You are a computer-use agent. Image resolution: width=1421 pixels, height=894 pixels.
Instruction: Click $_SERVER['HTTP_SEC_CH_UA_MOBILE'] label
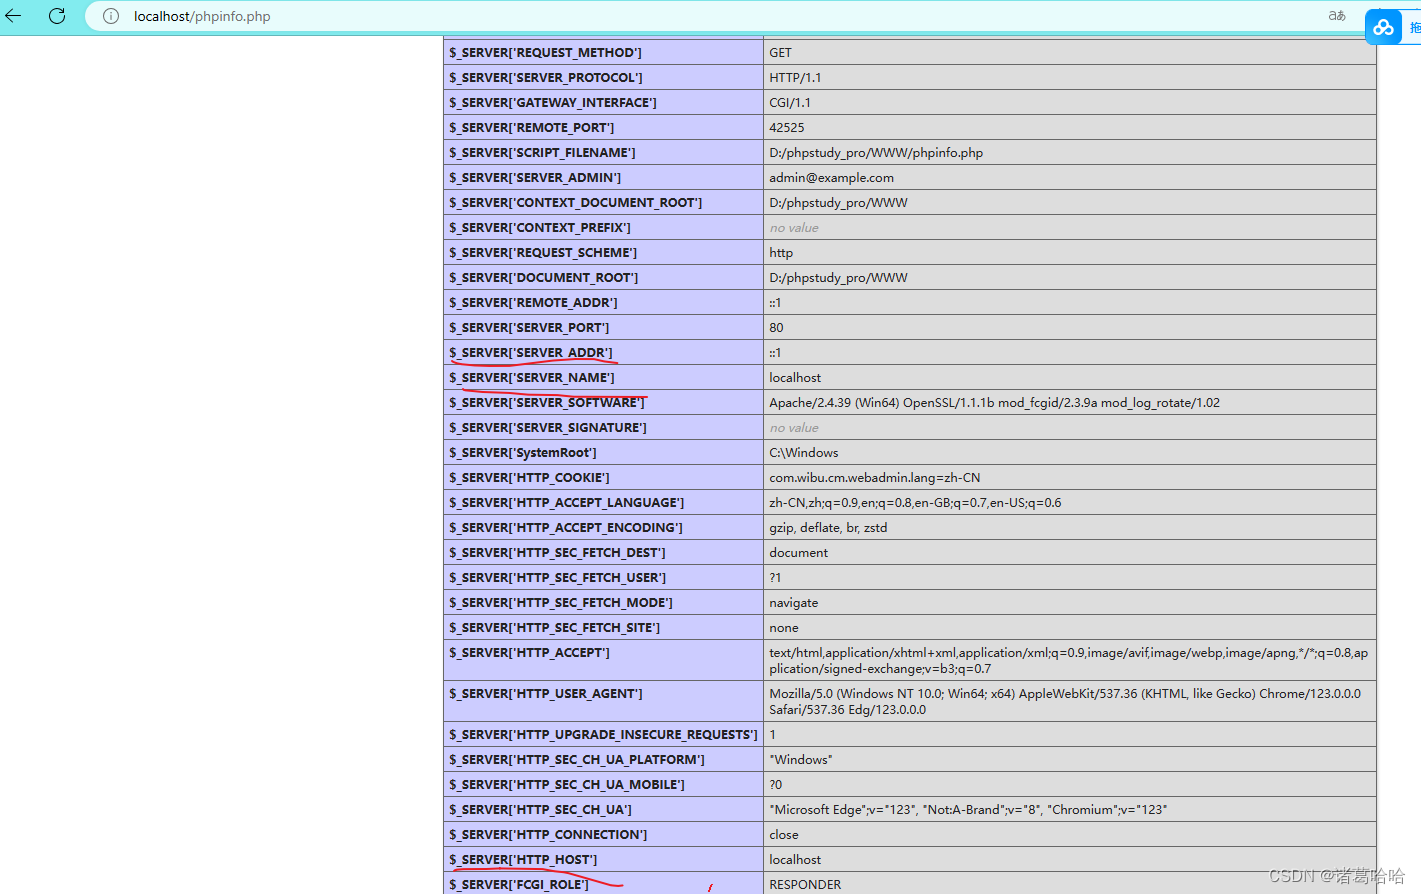(x=567, y=784)
